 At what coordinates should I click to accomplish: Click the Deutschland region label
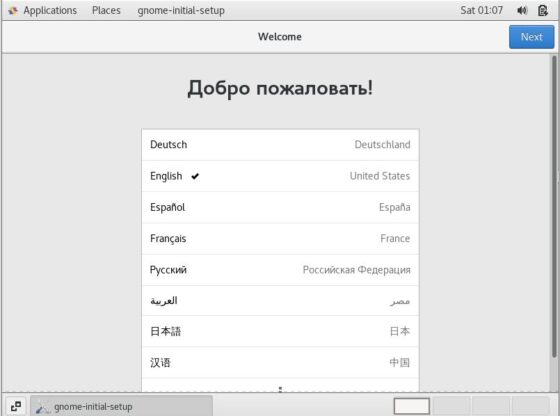[x=382, y=145]
